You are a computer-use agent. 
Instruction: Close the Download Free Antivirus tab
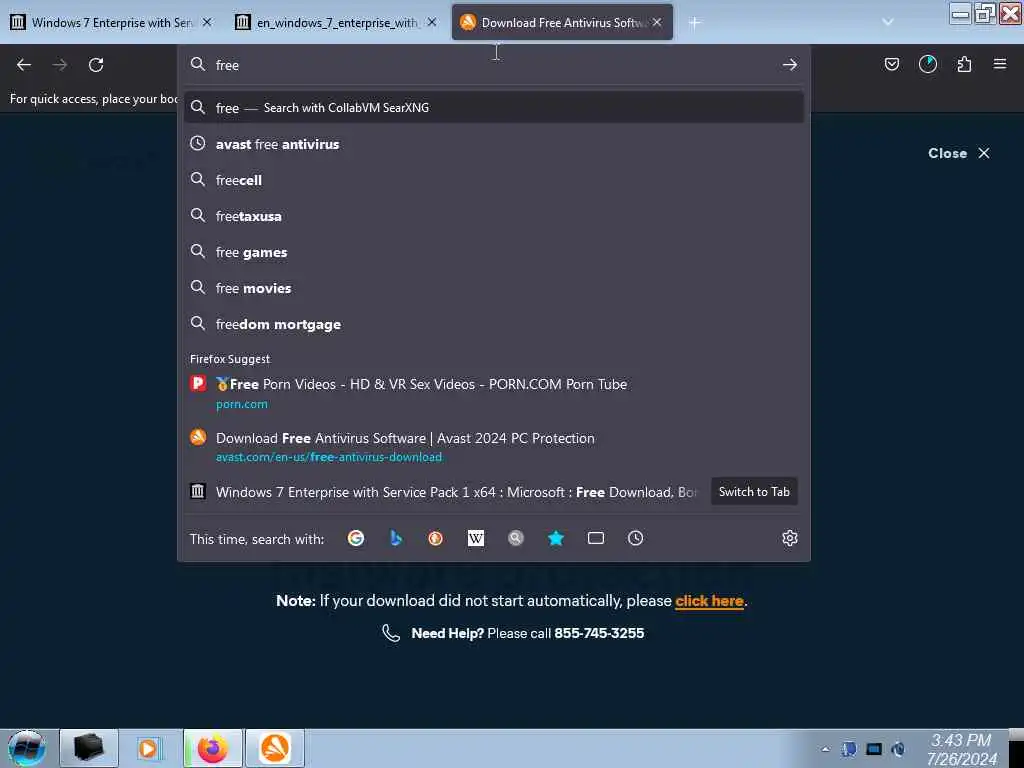point(657,22)
